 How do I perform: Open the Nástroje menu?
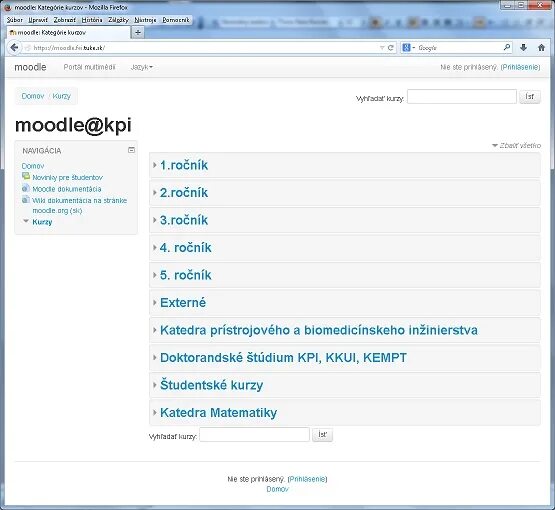pyautogui.click(x=145, y=20)
